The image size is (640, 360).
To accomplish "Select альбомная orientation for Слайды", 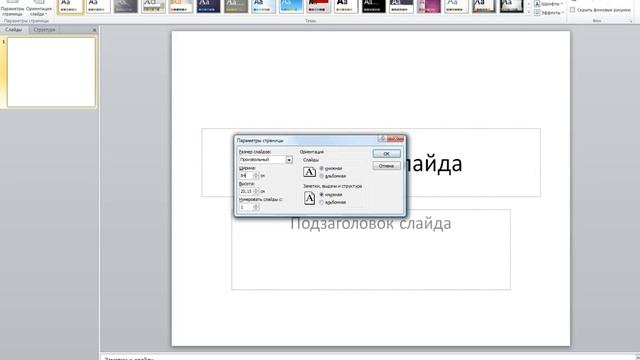I will (322, 176).
